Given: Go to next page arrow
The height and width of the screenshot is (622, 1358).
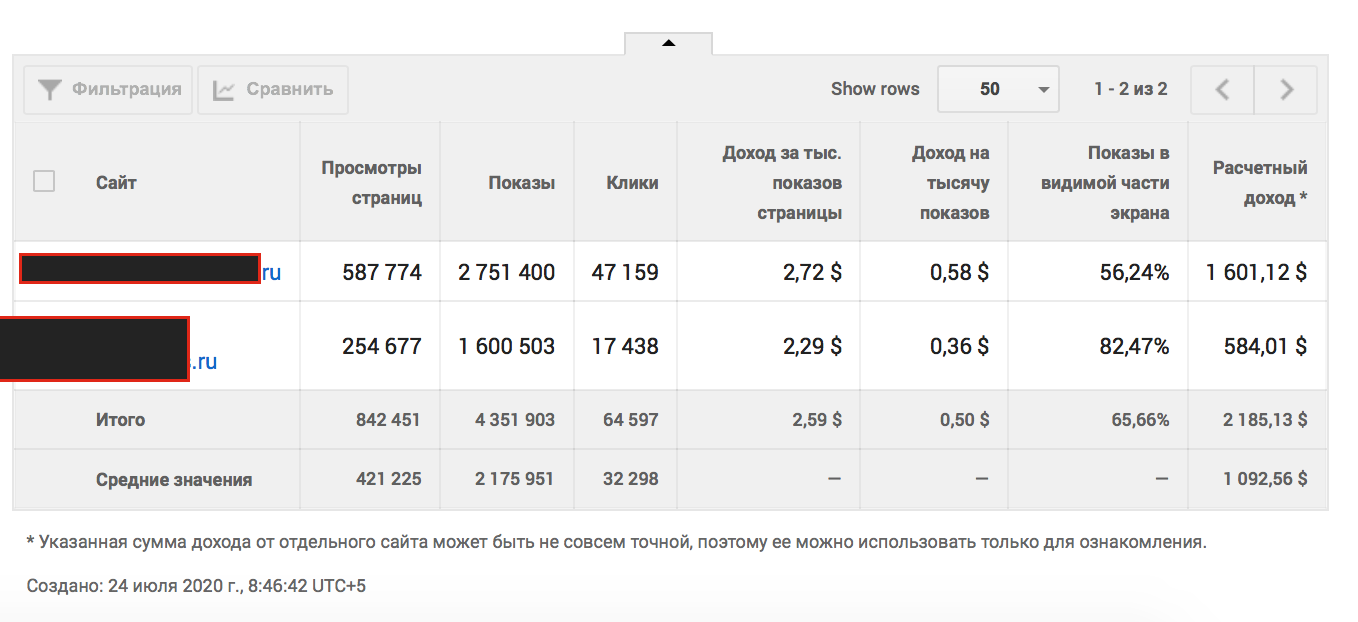Looking at the screenshot, I should click(x=1286, y=90).
